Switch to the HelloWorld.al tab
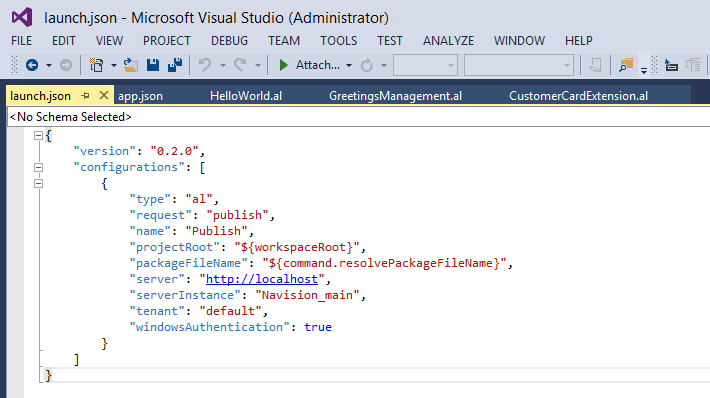The image size is (710, 398). [x=246, y=96]
